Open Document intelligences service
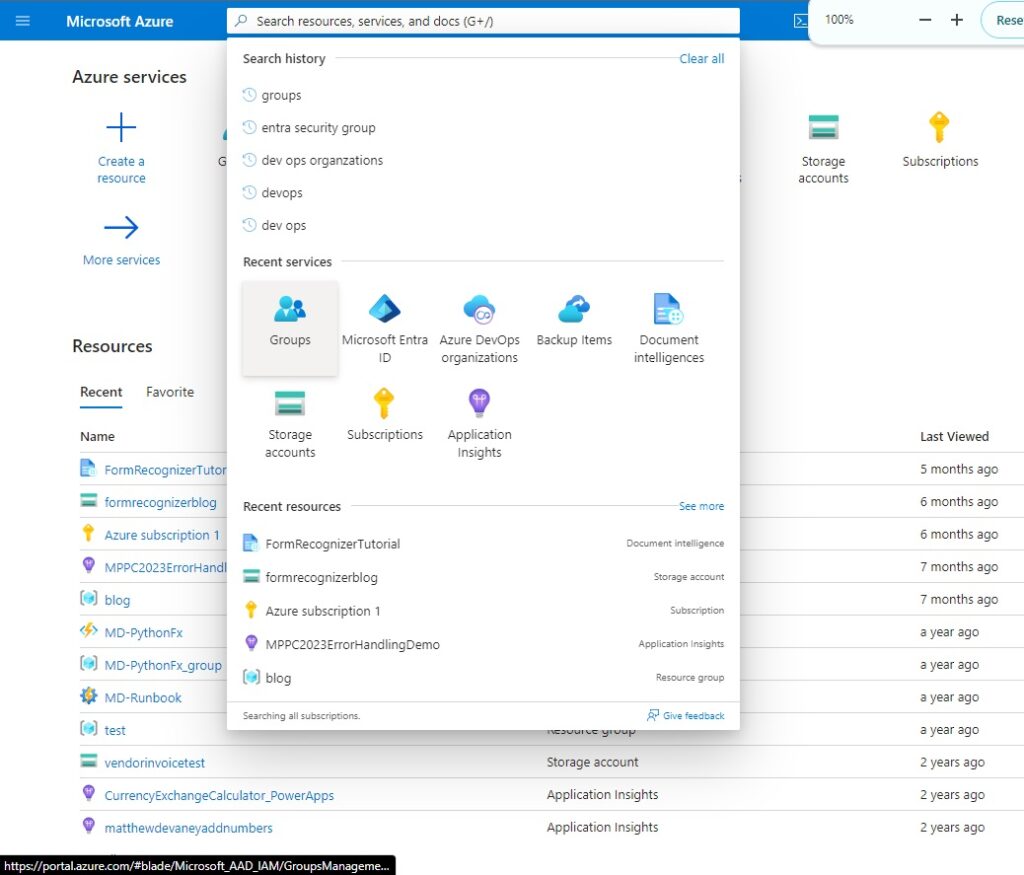Viewport: 1024px width, 875px height. point(669,328)
